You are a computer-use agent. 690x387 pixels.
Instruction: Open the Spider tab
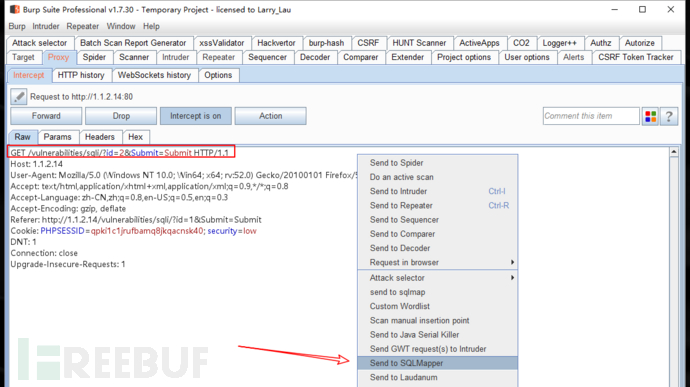(x=94, y=57)
